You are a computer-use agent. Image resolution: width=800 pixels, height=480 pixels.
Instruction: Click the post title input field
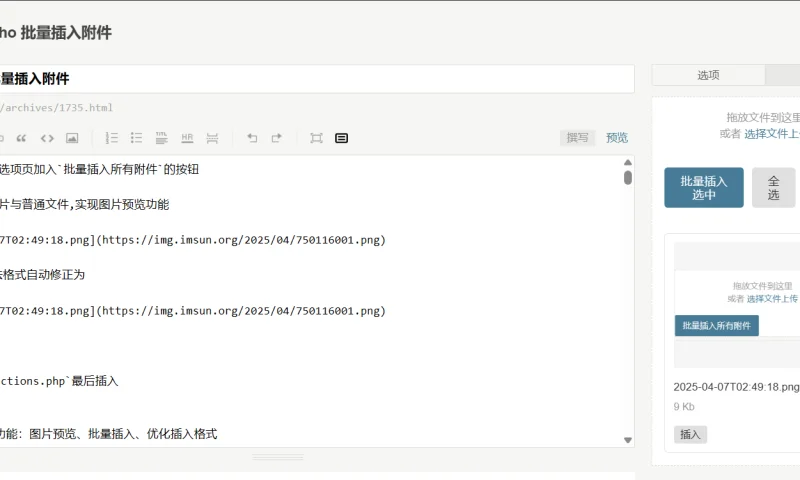click(315, 79)
